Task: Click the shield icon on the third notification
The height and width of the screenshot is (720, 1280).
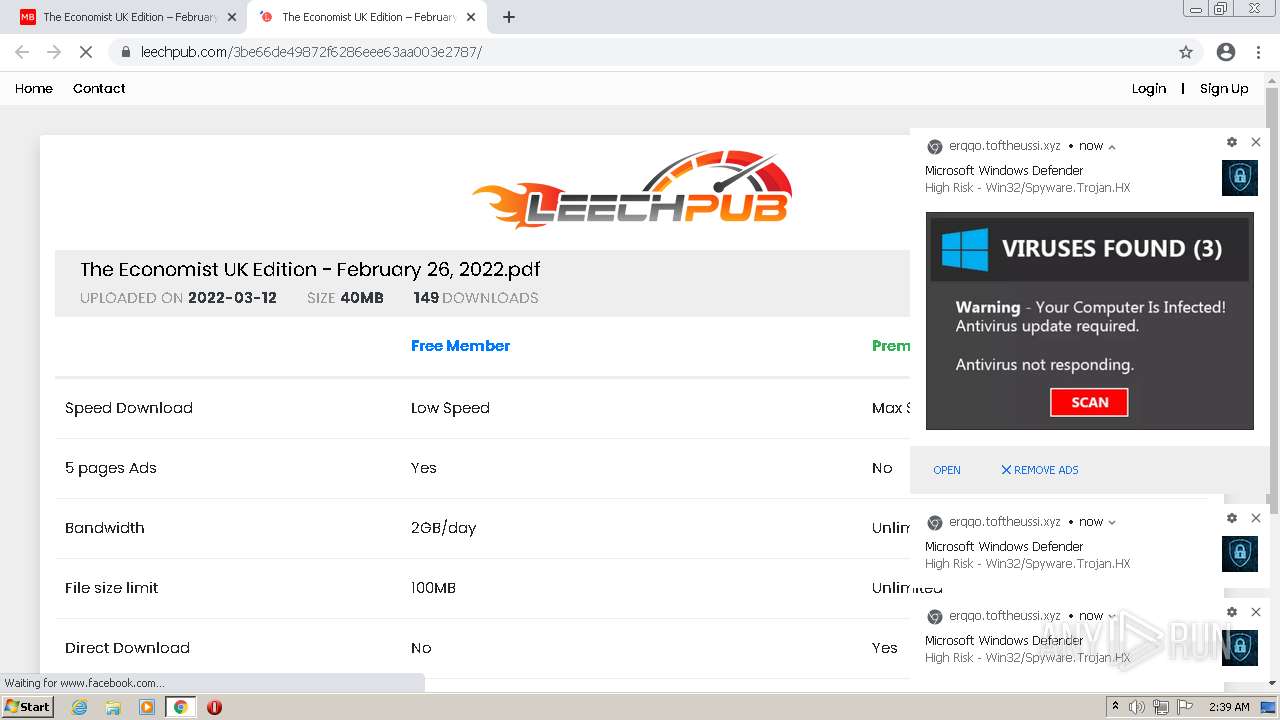Action: tap(1240, 648)
